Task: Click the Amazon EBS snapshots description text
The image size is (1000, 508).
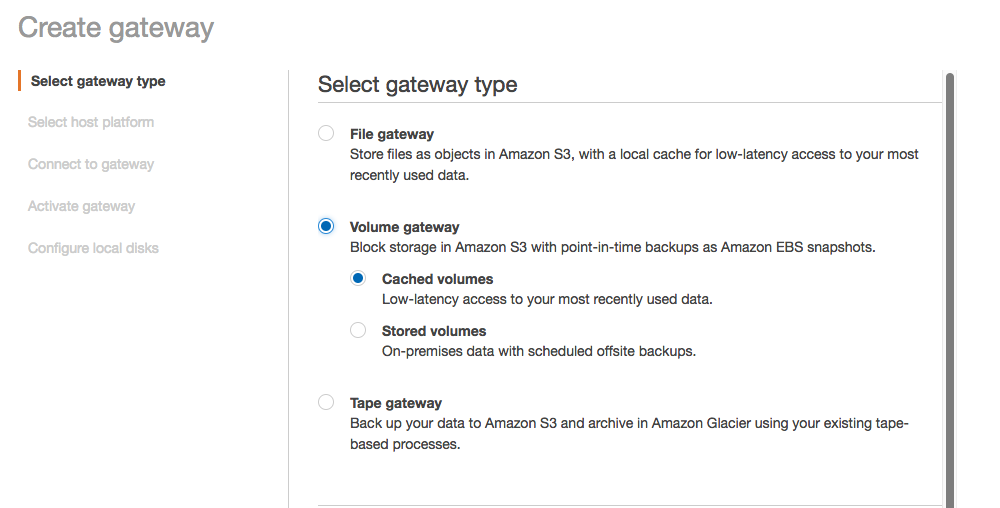Action: [612, 247]
